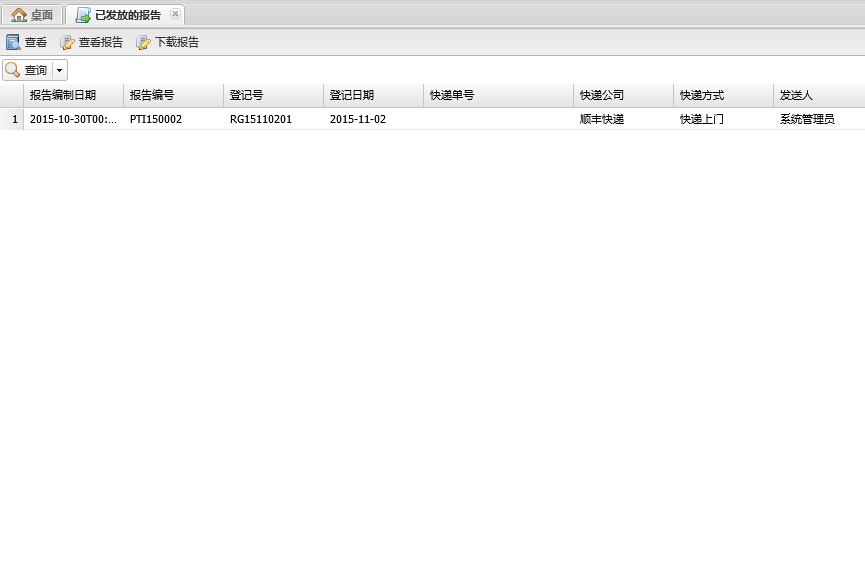
Task: Click the 登记号 column header
Action: (247, 95)
